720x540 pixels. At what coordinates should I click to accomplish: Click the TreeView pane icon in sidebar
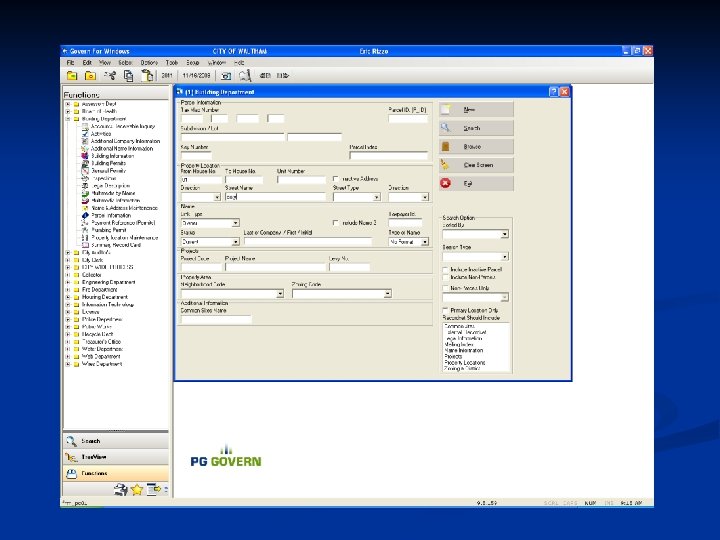click(71, 457)
